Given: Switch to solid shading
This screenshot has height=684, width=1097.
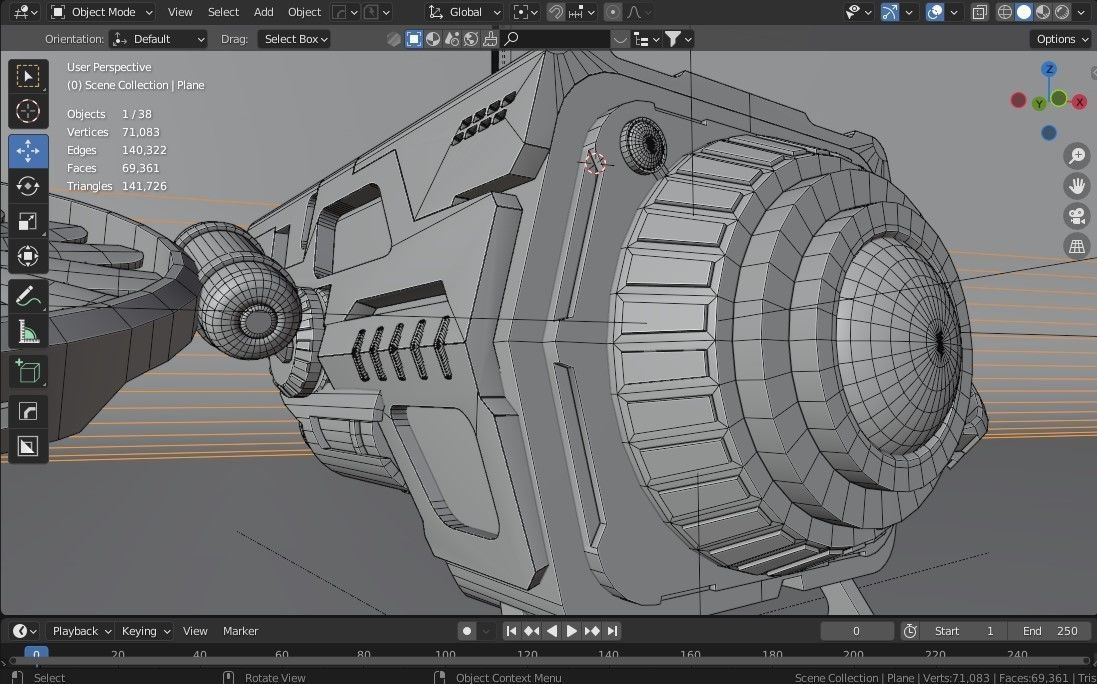Looking at the screenshot, I should click(x=1024, y=12).
